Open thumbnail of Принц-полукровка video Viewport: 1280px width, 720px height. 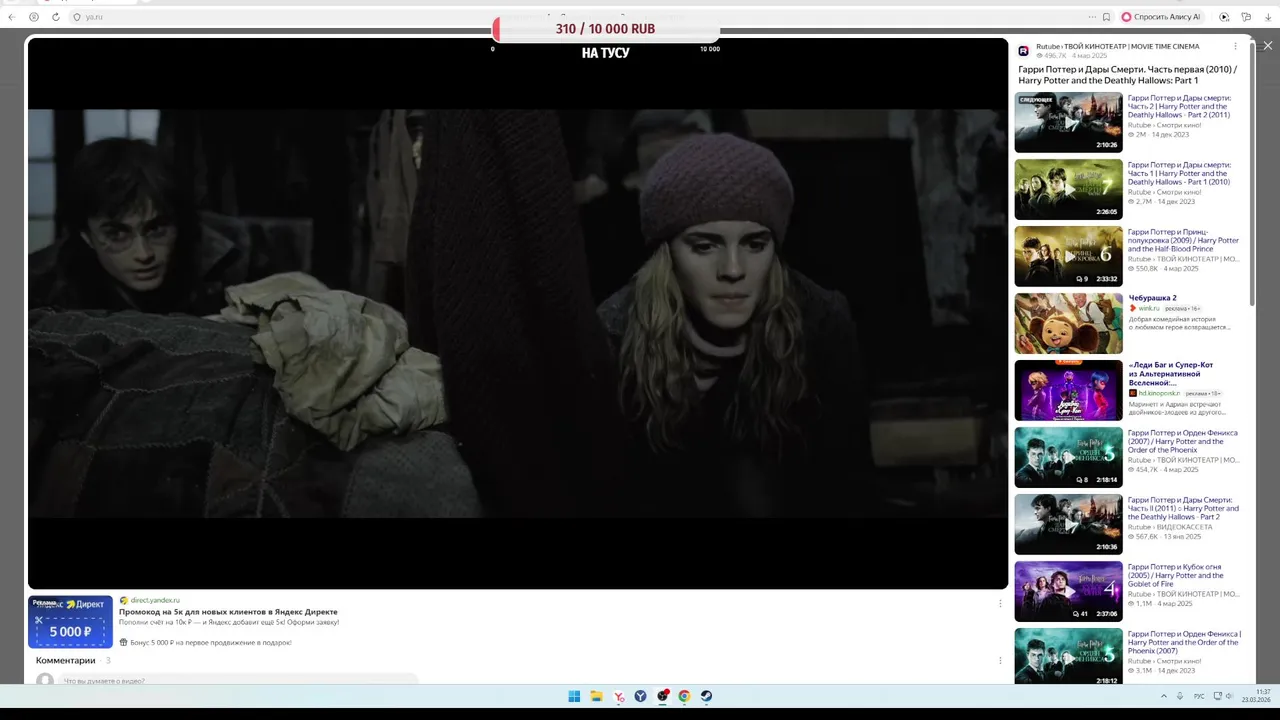coord(1068,256)
